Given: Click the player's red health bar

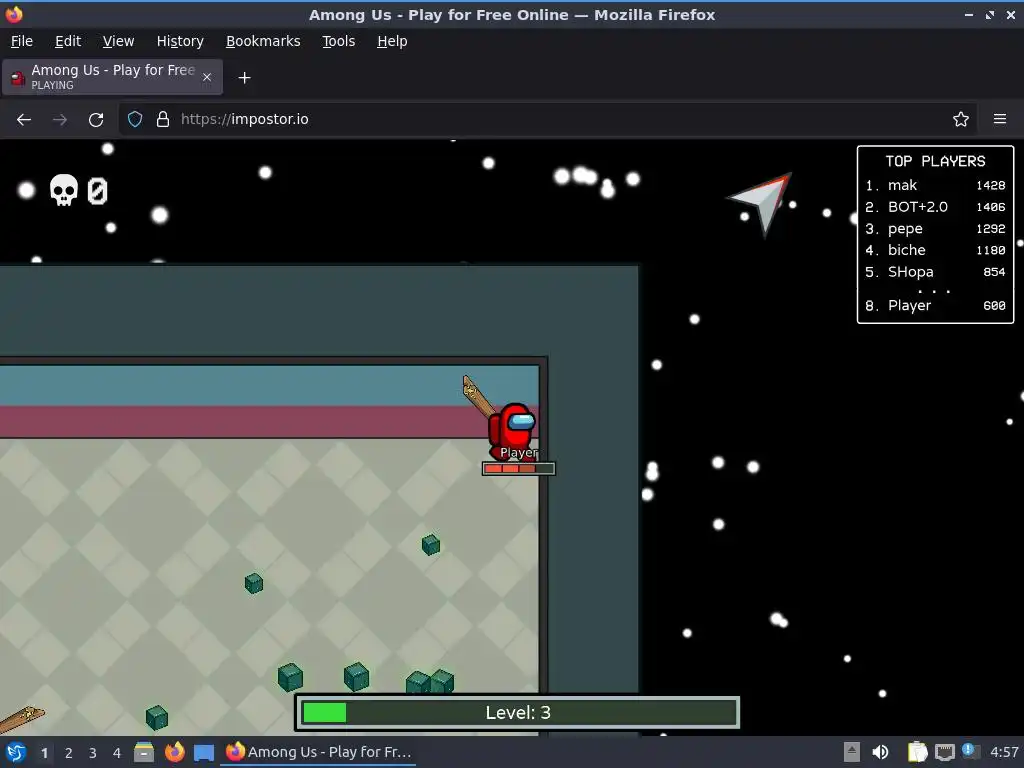Looking at the screenshot, I should [519, 468].
